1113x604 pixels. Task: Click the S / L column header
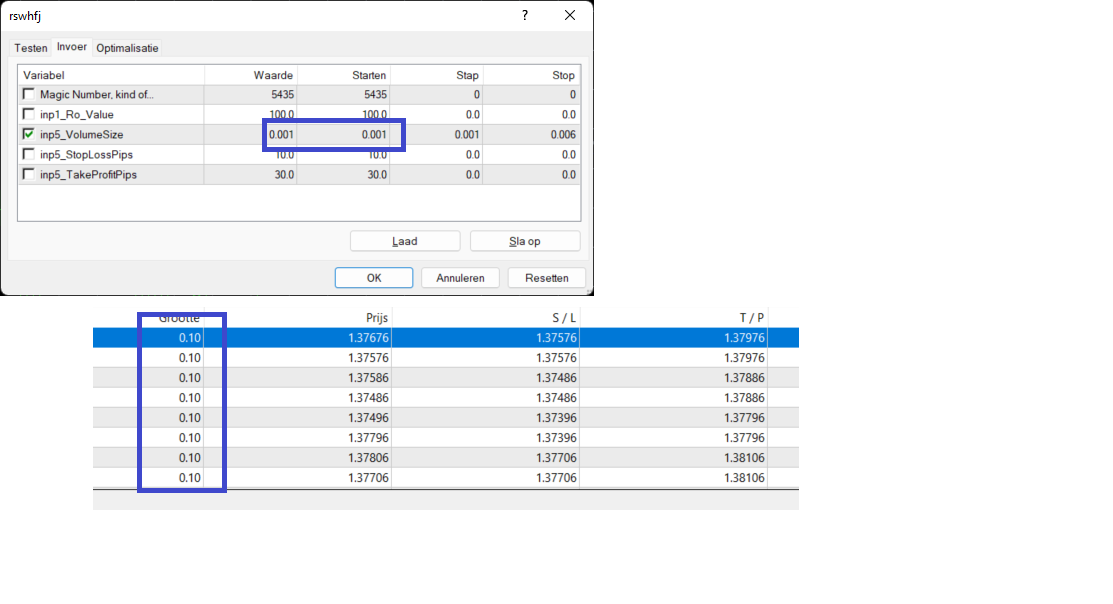point(564,318)
